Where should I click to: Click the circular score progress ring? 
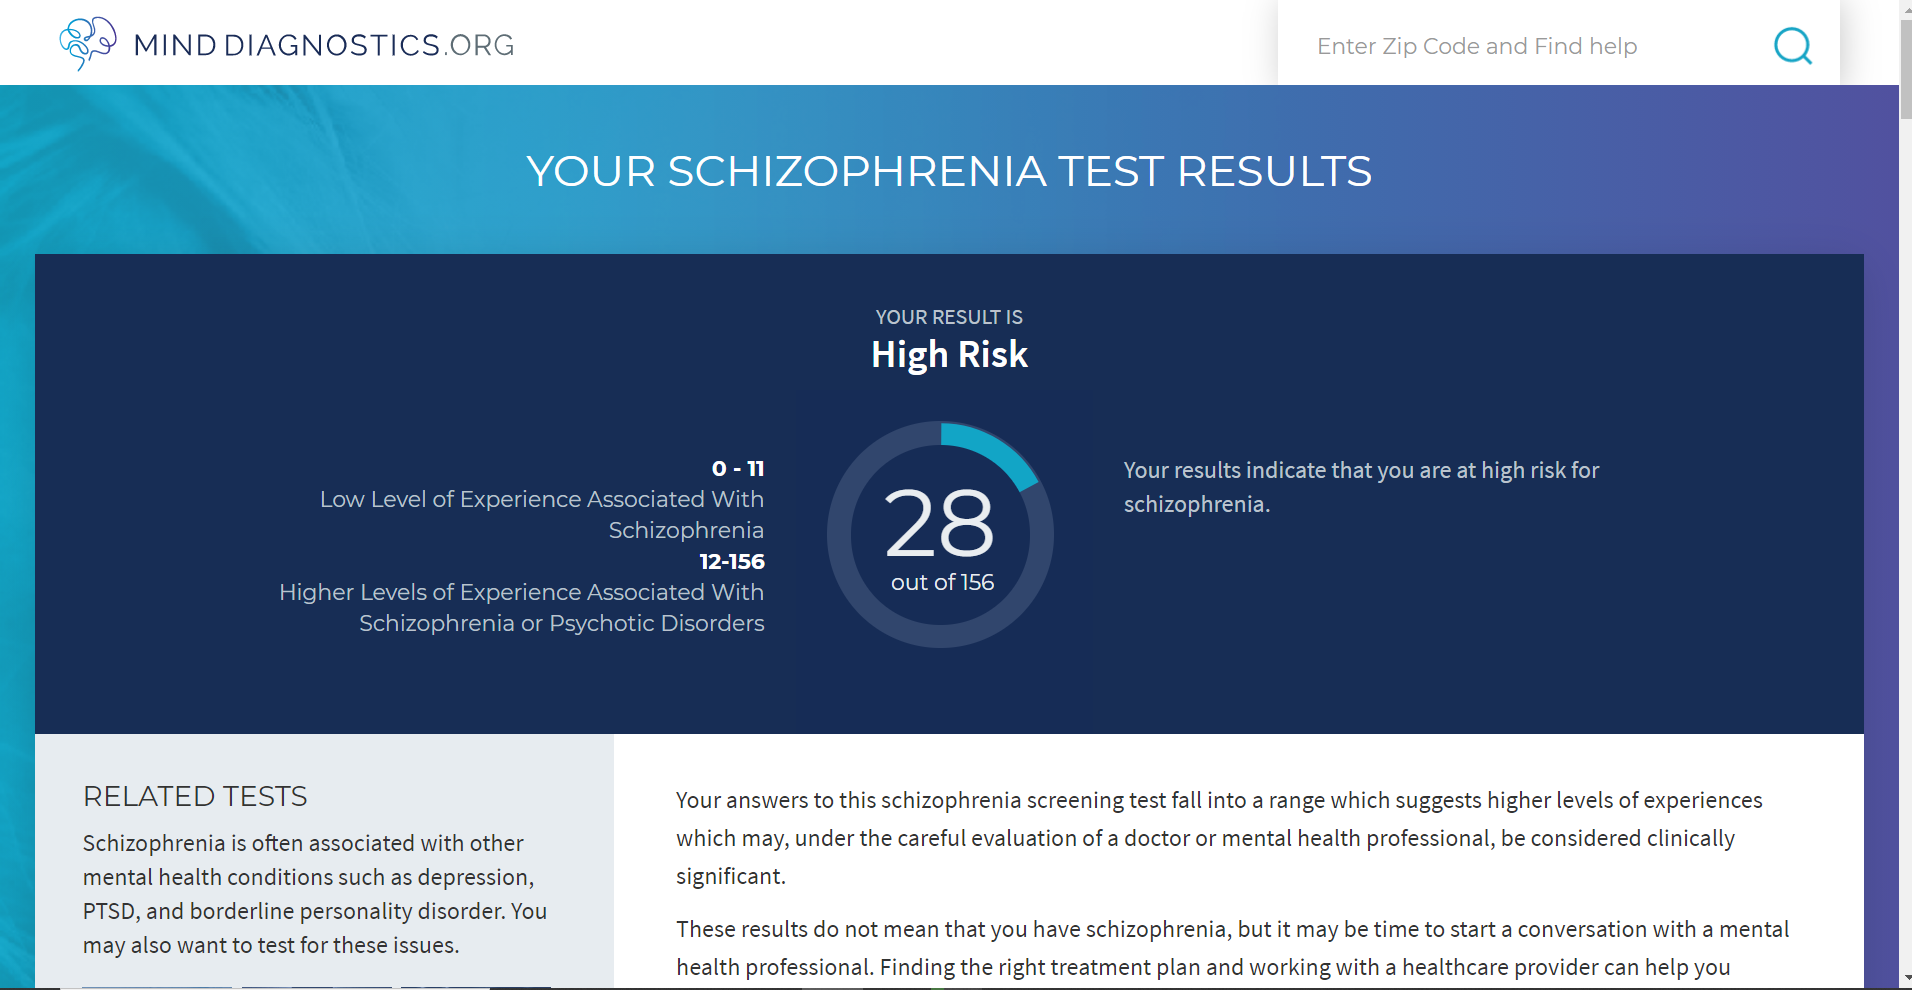[x=940, y=534]
